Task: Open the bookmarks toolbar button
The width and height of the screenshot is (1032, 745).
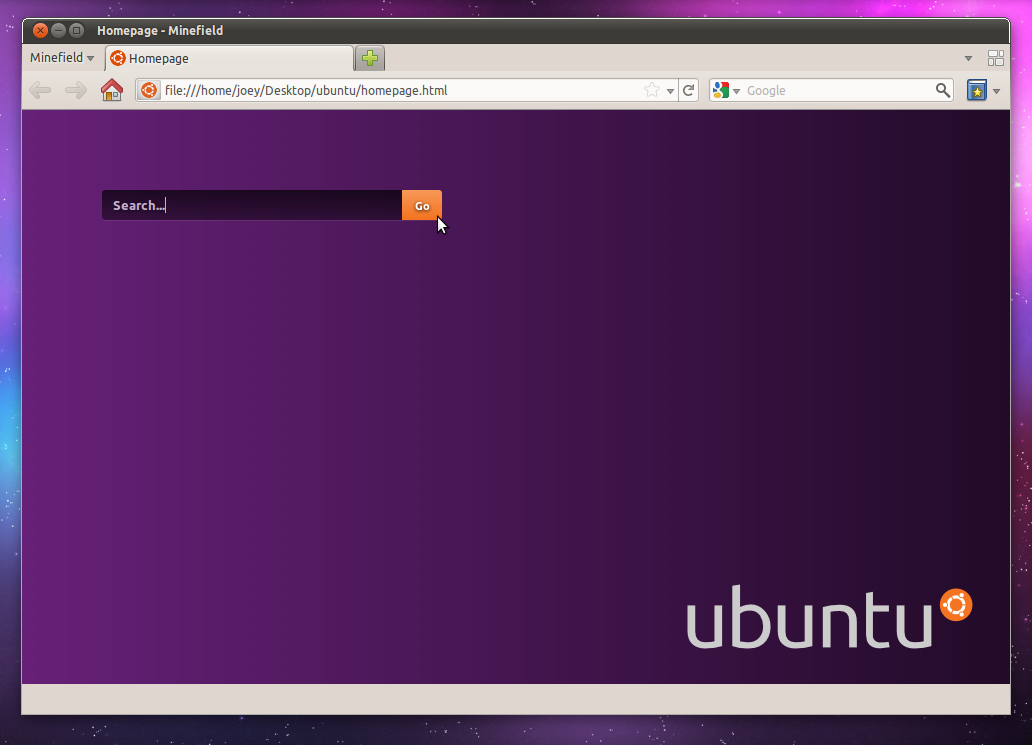Action: click(977, 90)
